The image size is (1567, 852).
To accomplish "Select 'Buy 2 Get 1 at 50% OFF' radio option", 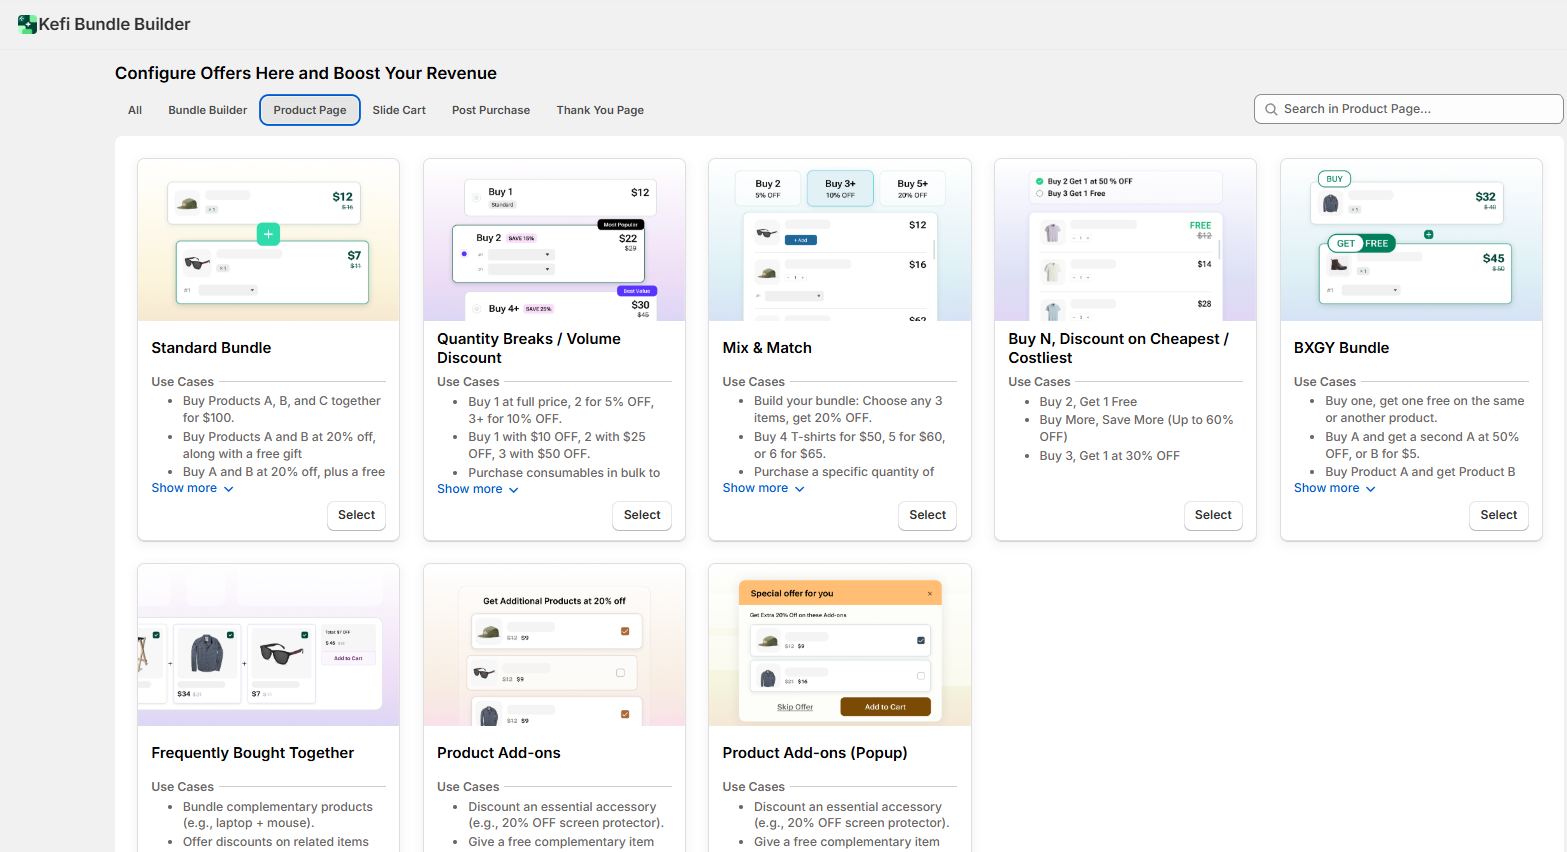I will [x=1040, y=182].
